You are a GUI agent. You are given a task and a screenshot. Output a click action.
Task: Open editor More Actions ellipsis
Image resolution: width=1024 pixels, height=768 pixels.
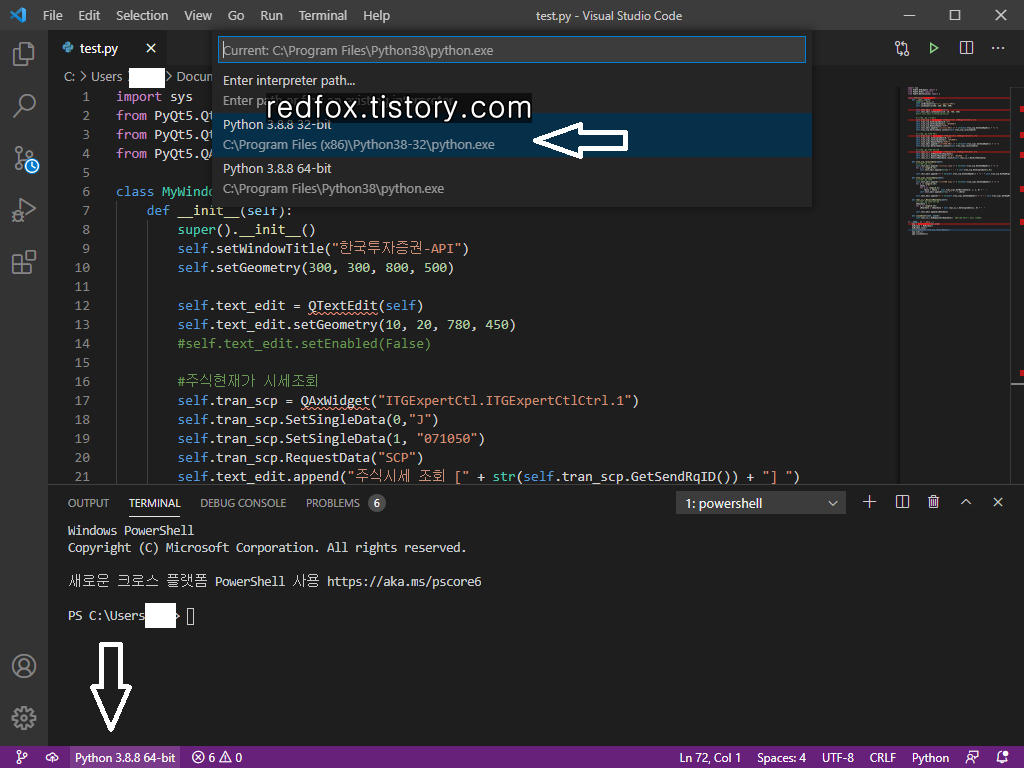pyautogui.click(x=998, y=48)
